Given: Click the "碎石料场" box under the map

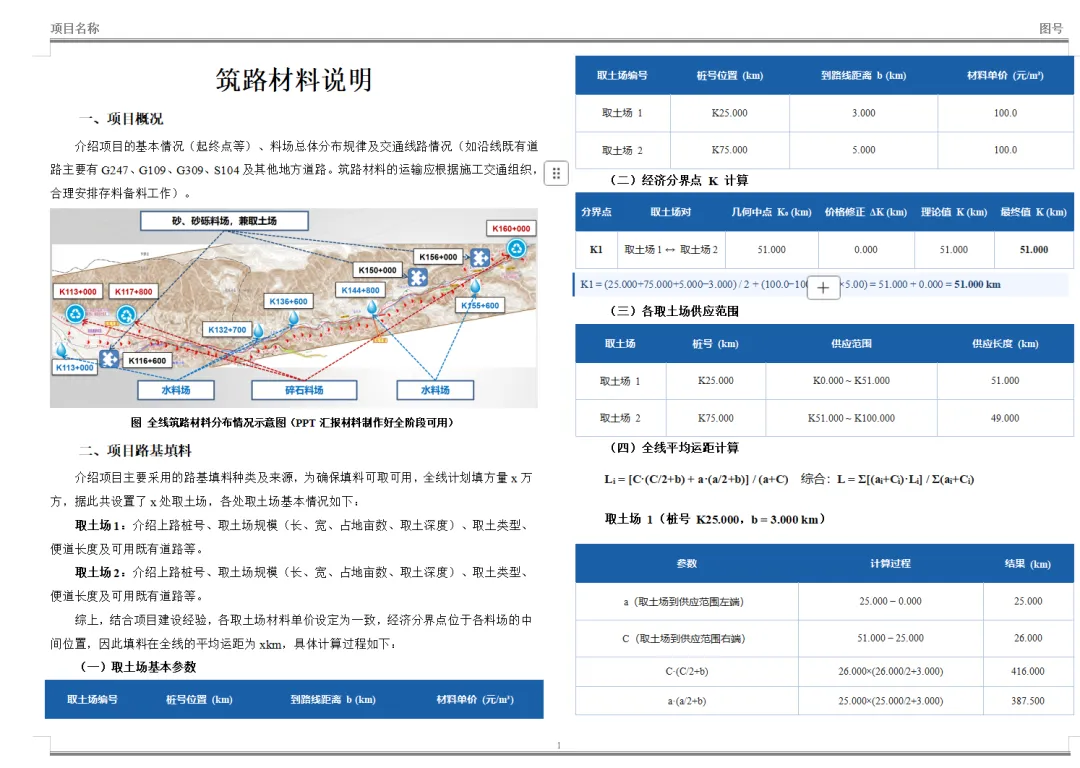Looking at the screenshot, I should [x=304, y=390].
